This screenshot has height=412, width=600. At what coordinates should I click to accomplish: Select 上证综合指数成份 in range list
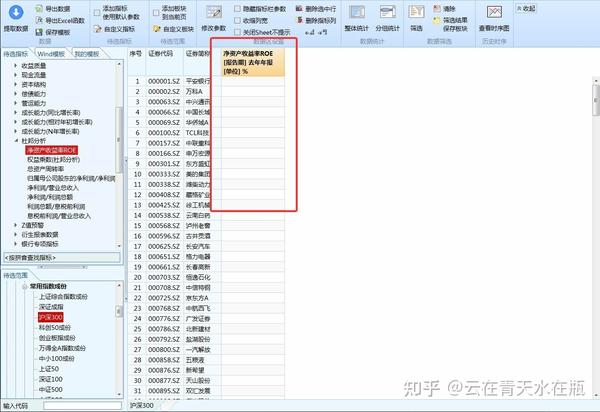(63, 296)
